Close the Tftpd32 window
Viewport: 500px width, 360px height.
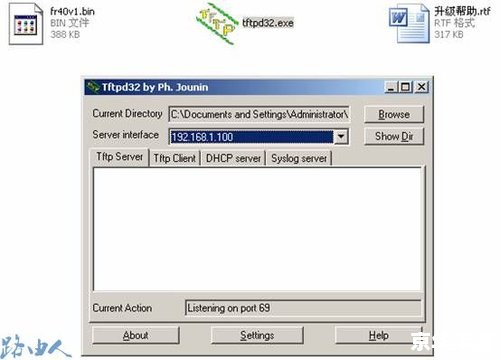point(421,87)
